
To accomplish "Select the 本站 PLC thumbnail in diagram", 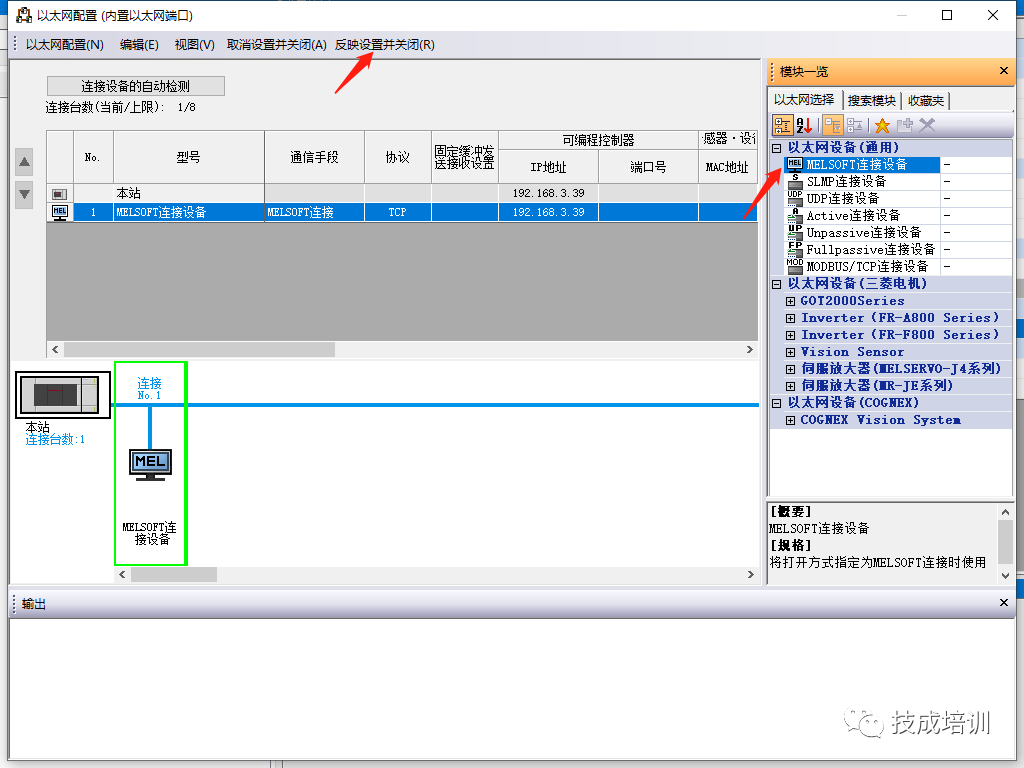I will [x=63, y=395].
